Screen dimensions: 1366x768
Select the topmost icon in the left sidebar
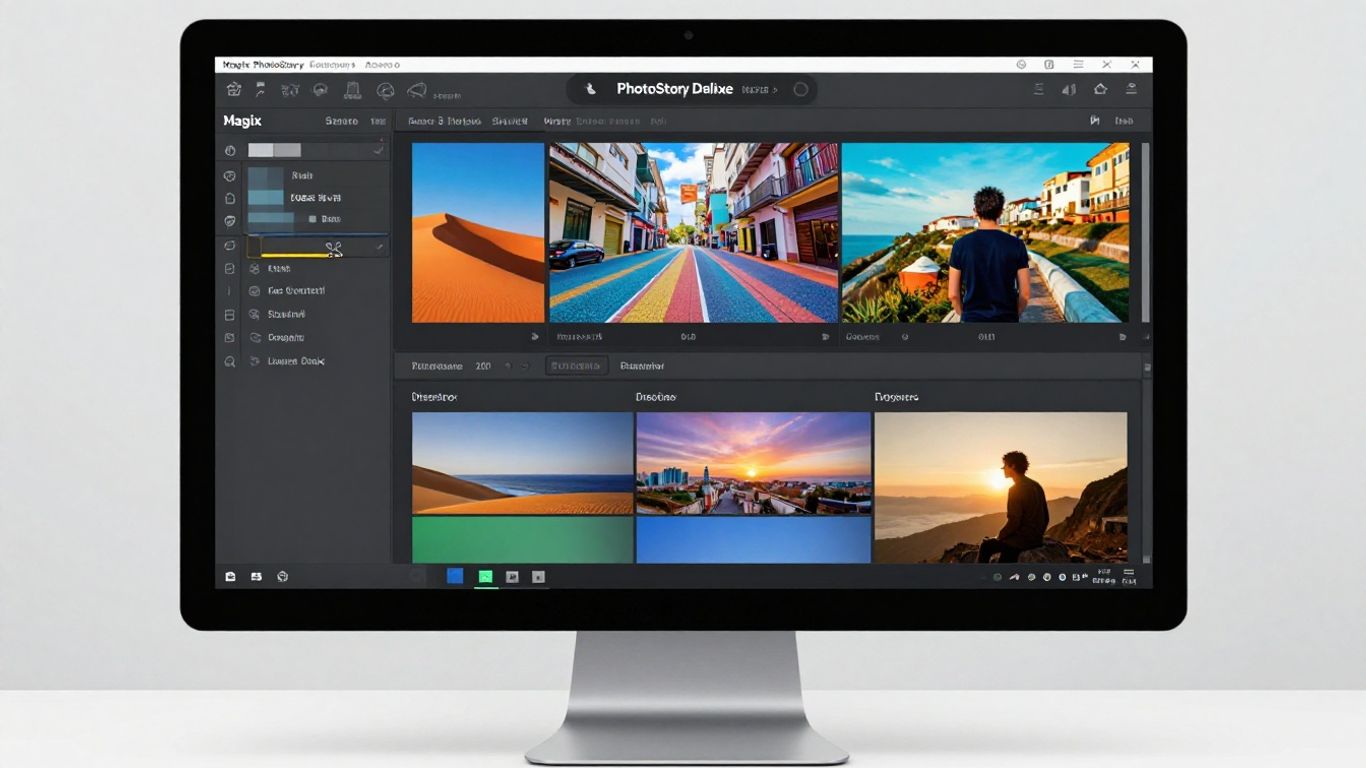tap(229, 150)
